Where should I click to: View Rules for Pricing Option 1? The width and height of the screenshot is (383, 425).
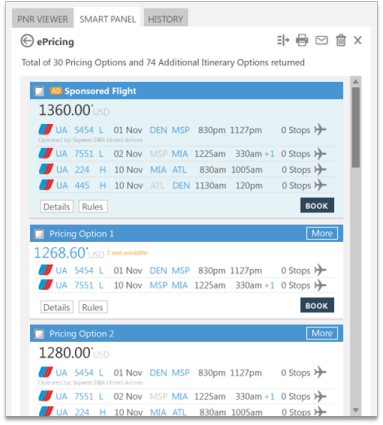pos(93,307)
